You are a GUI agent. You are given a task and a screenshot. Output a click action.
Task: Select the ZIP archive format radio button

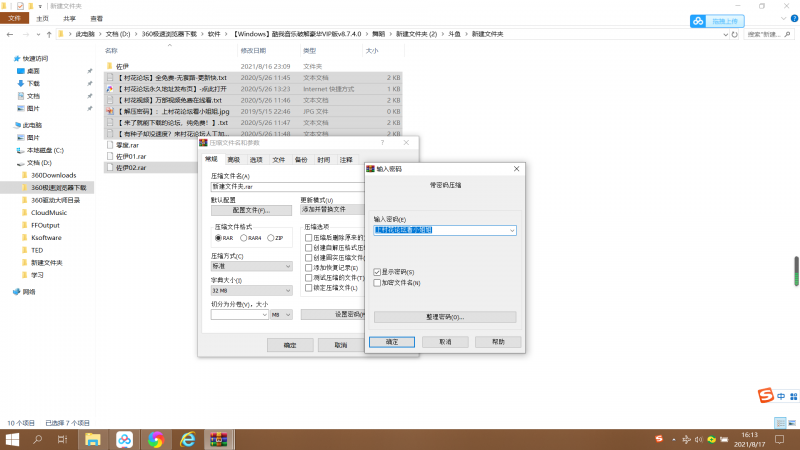(x=272, y=238)
